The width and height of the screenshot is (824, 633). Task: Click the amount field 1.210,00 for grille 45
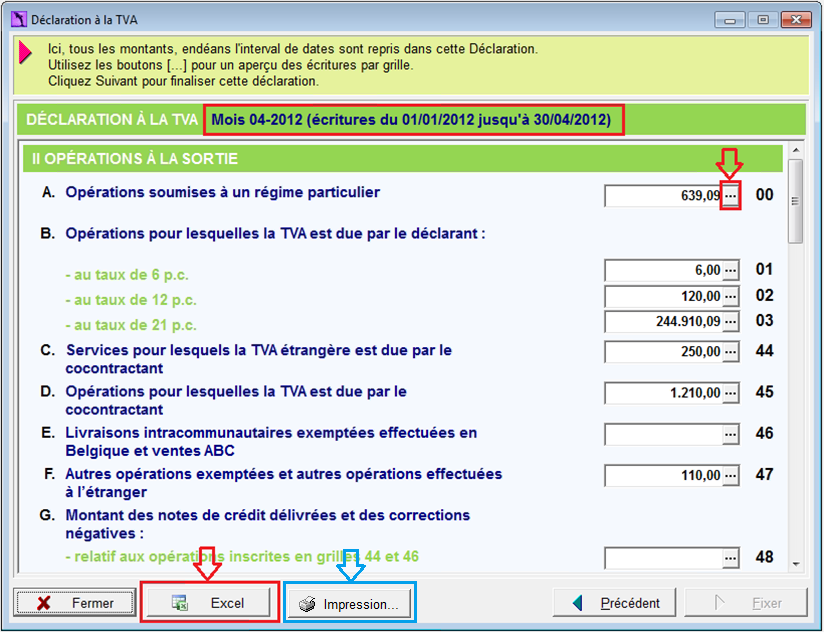(x=663, y=393)
